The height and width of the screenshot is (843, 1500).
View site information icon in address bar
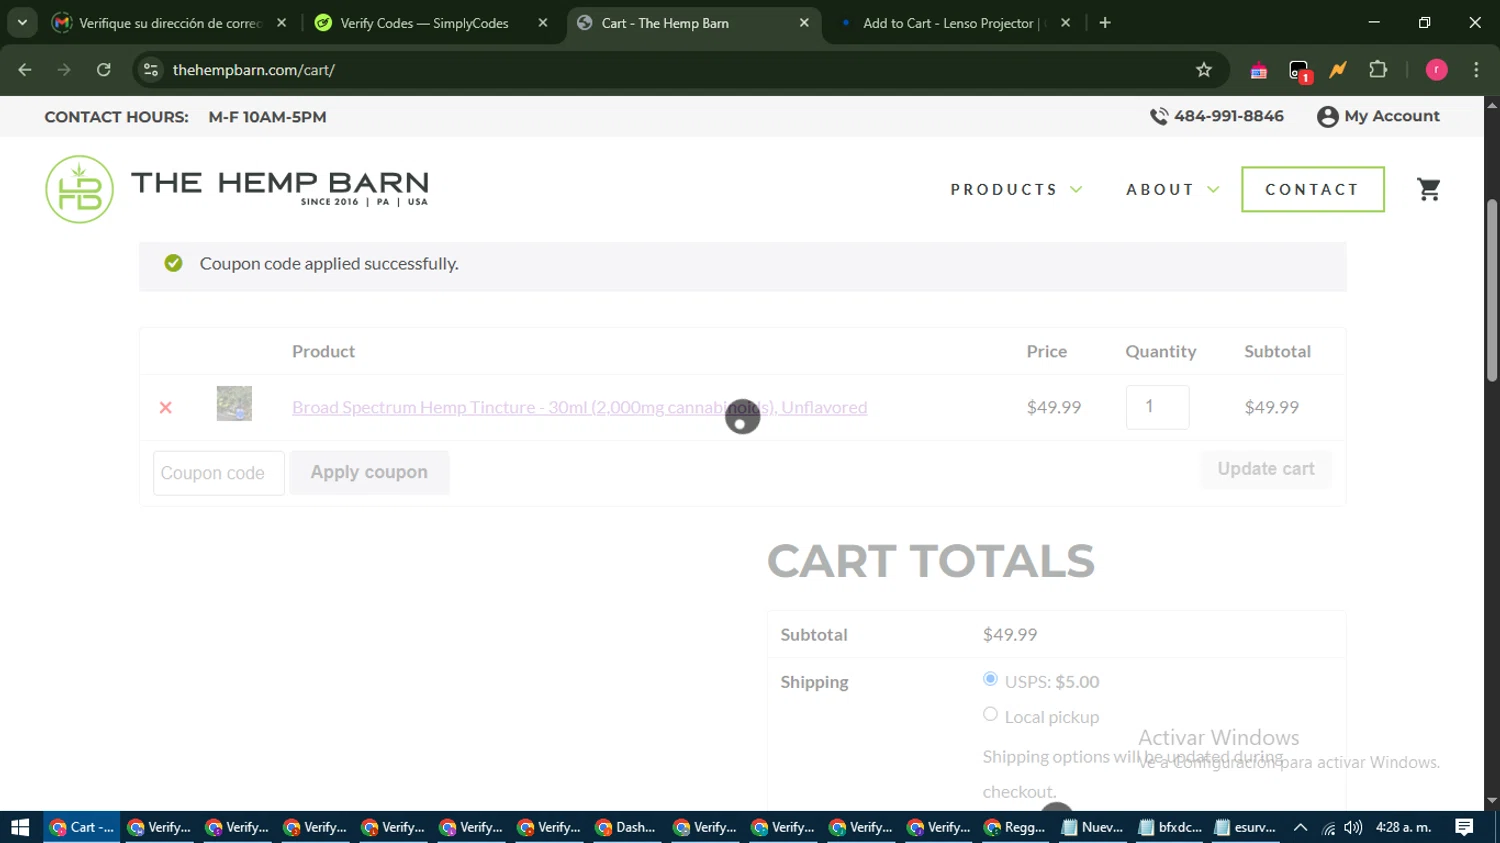(x=151, y=70)
